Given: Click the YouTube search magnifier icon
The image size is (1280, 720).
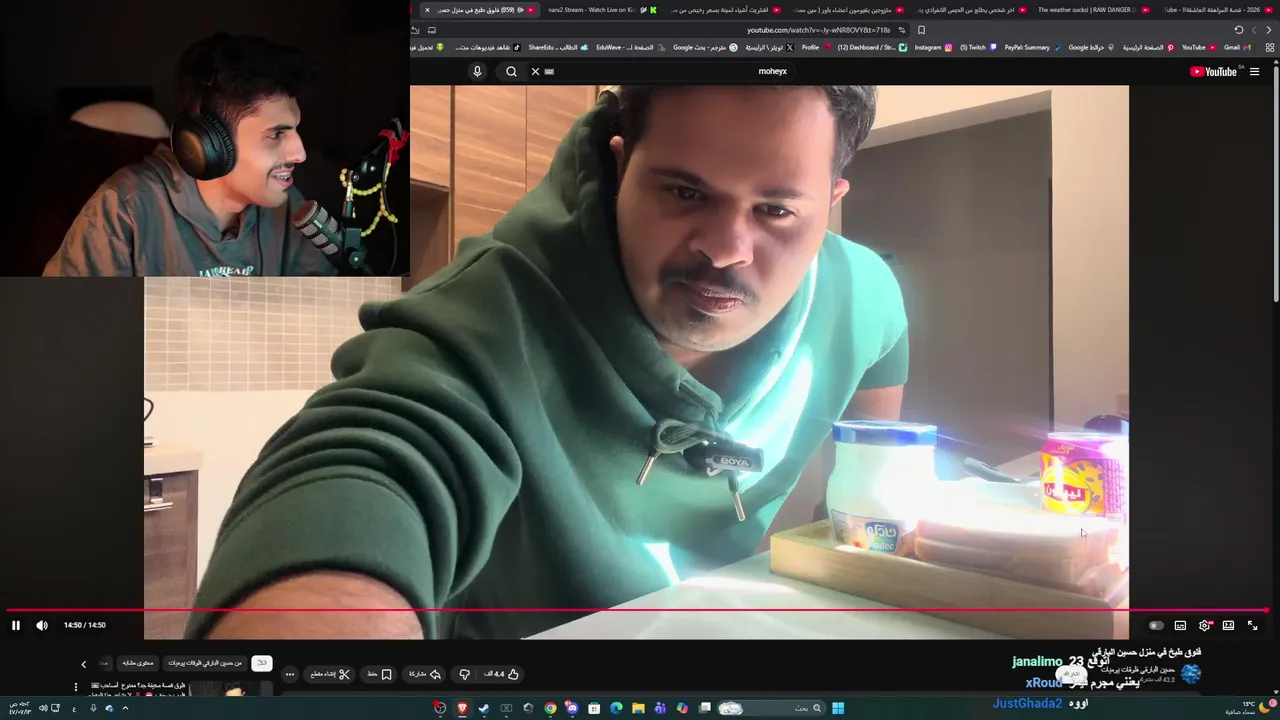Looking at the screenshot, I should [x=511, y=71].
